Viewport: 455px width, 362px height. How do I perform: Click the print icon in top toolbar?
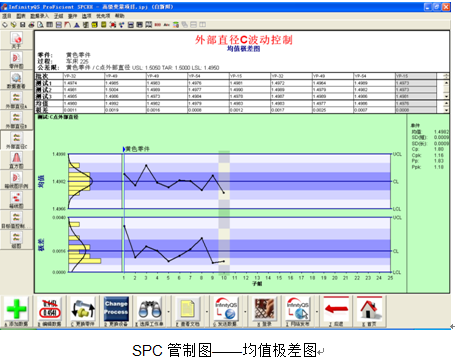[32, 25]
